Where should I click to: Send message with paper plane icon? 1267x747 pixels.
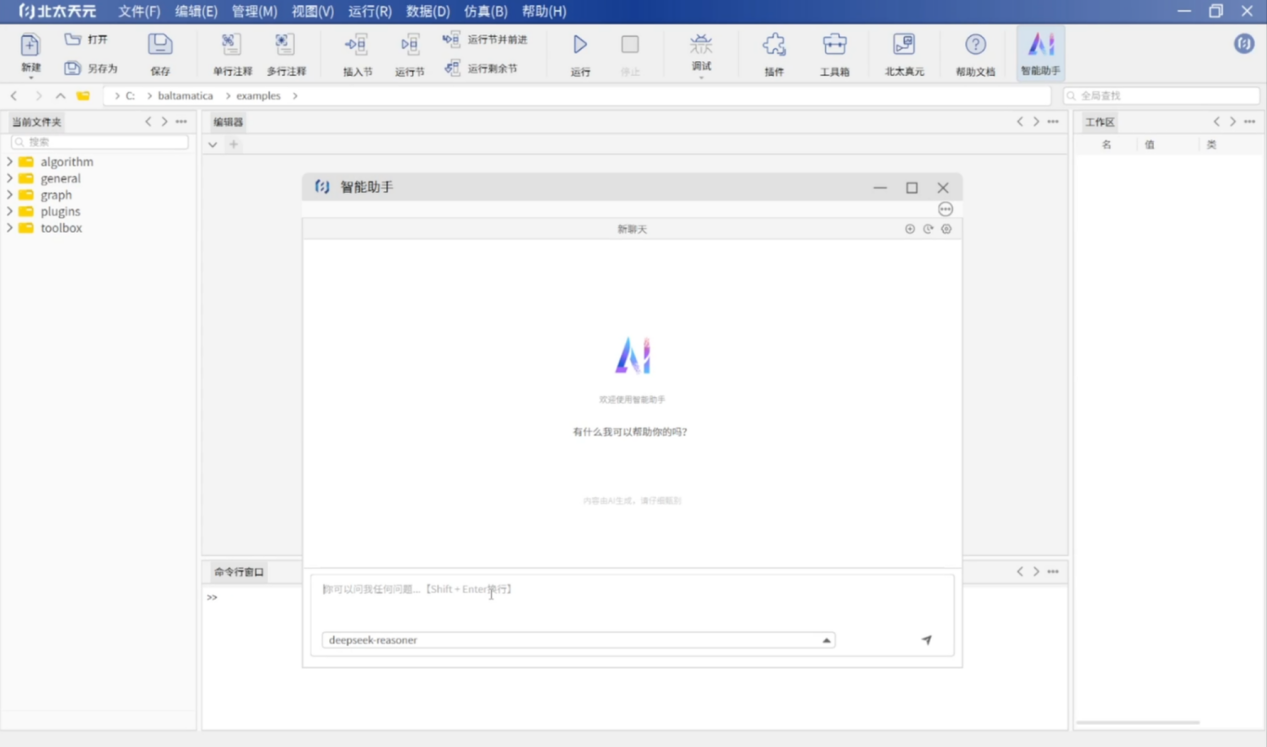tap(926, 640)
